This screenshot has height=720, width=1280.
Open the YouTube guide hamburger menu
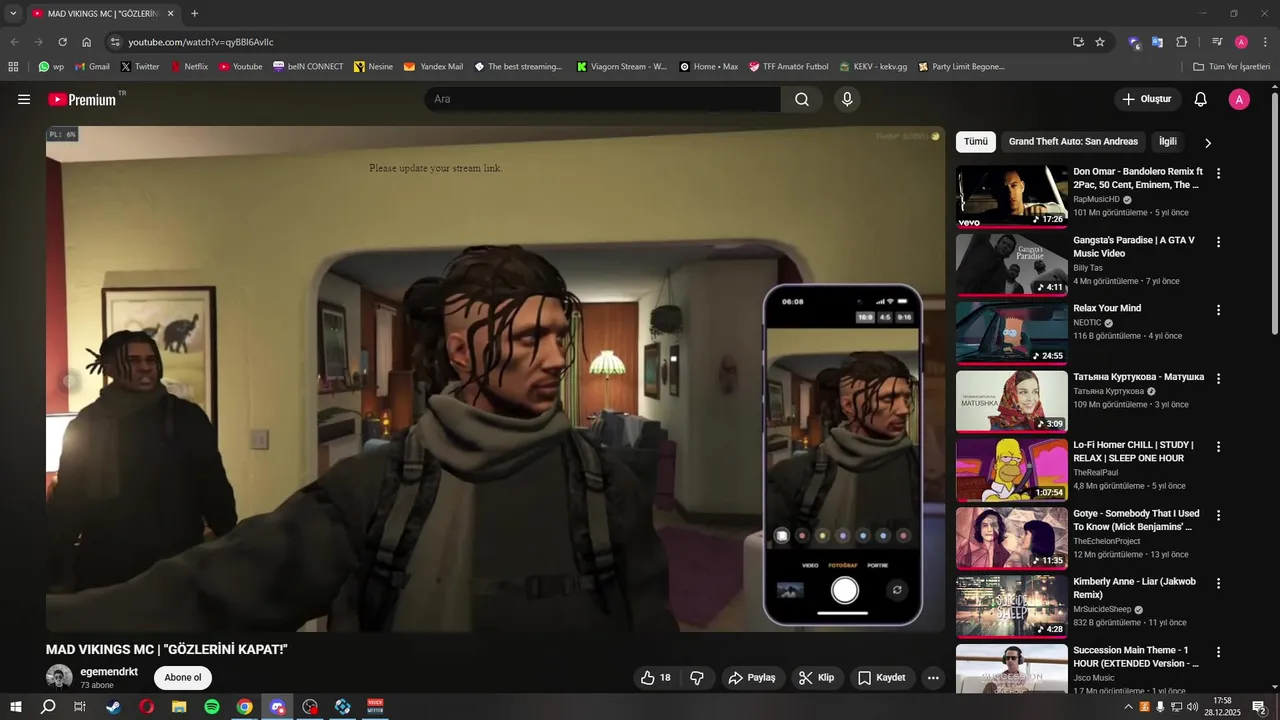(x=24, y=99)
